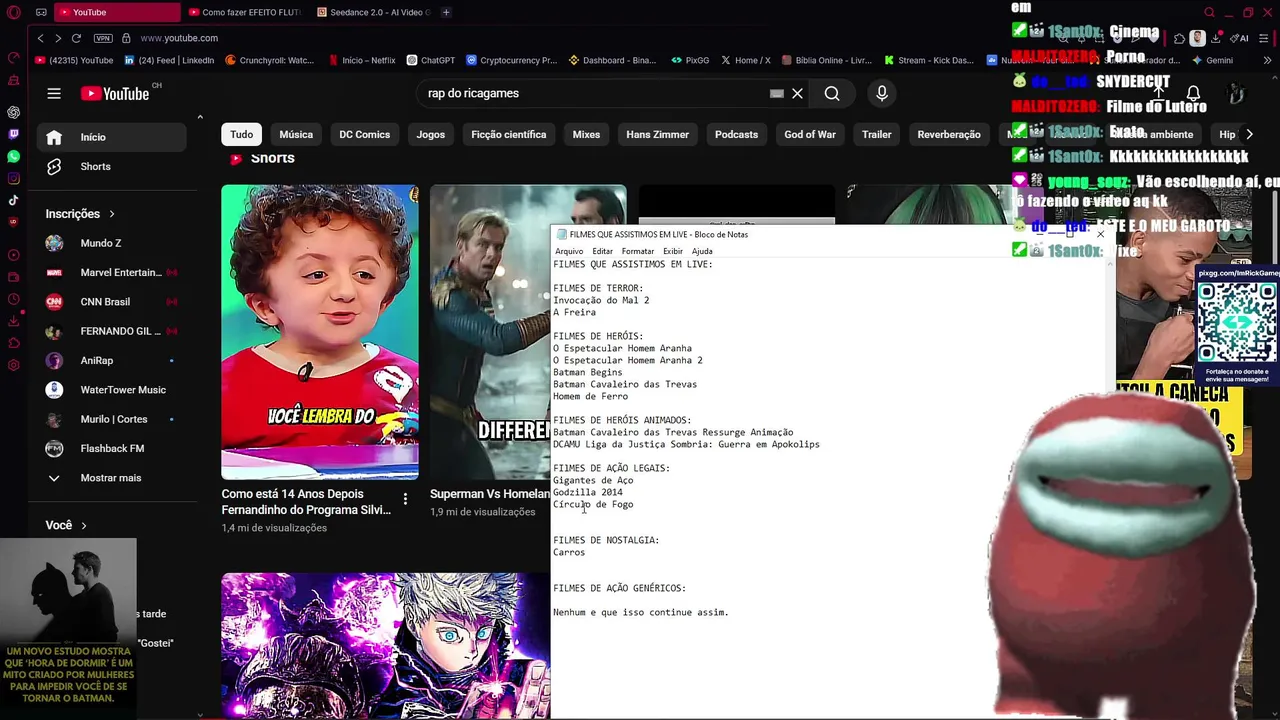Open the Flashback FM channel
Viewport: 1280px width, 720px height.
tap(112, 449)
